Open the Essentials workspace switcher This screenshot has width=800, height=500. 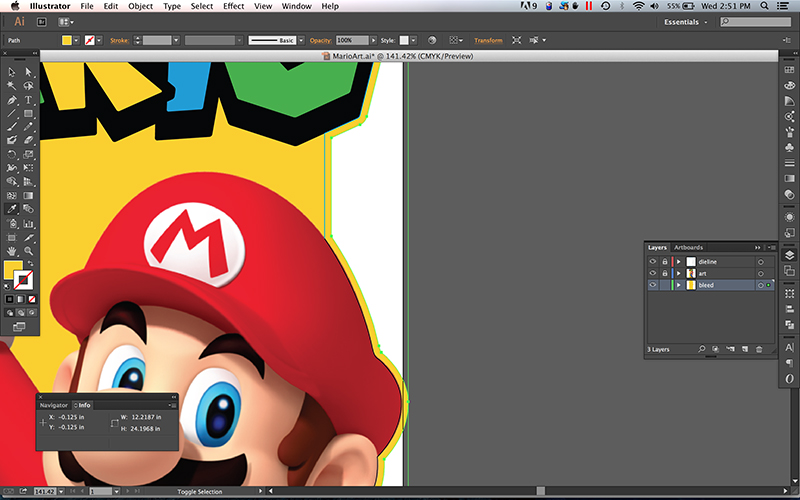click(x=685, y=22)
